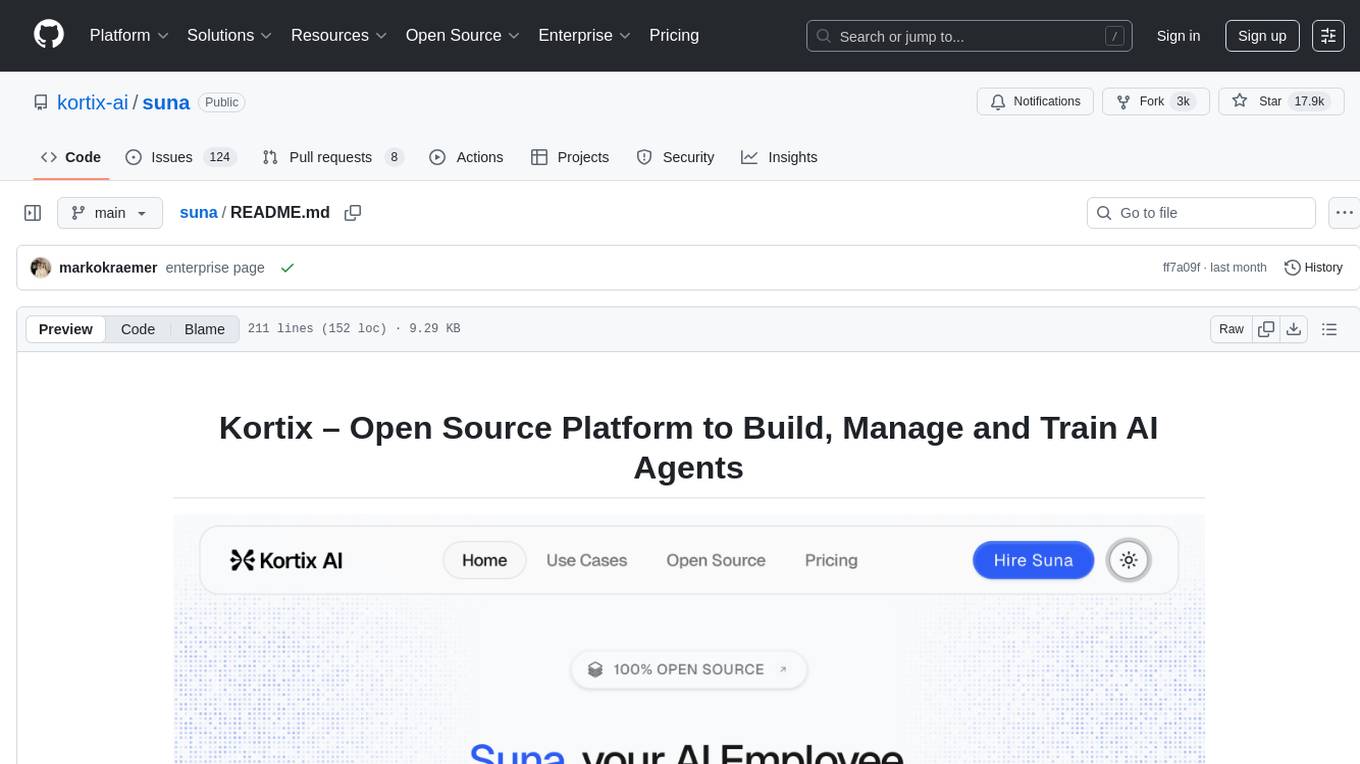Viewport: 1360px width, 764px height.
Task: Click the Notifications bell button
Action: click(x=1035, y=101)
